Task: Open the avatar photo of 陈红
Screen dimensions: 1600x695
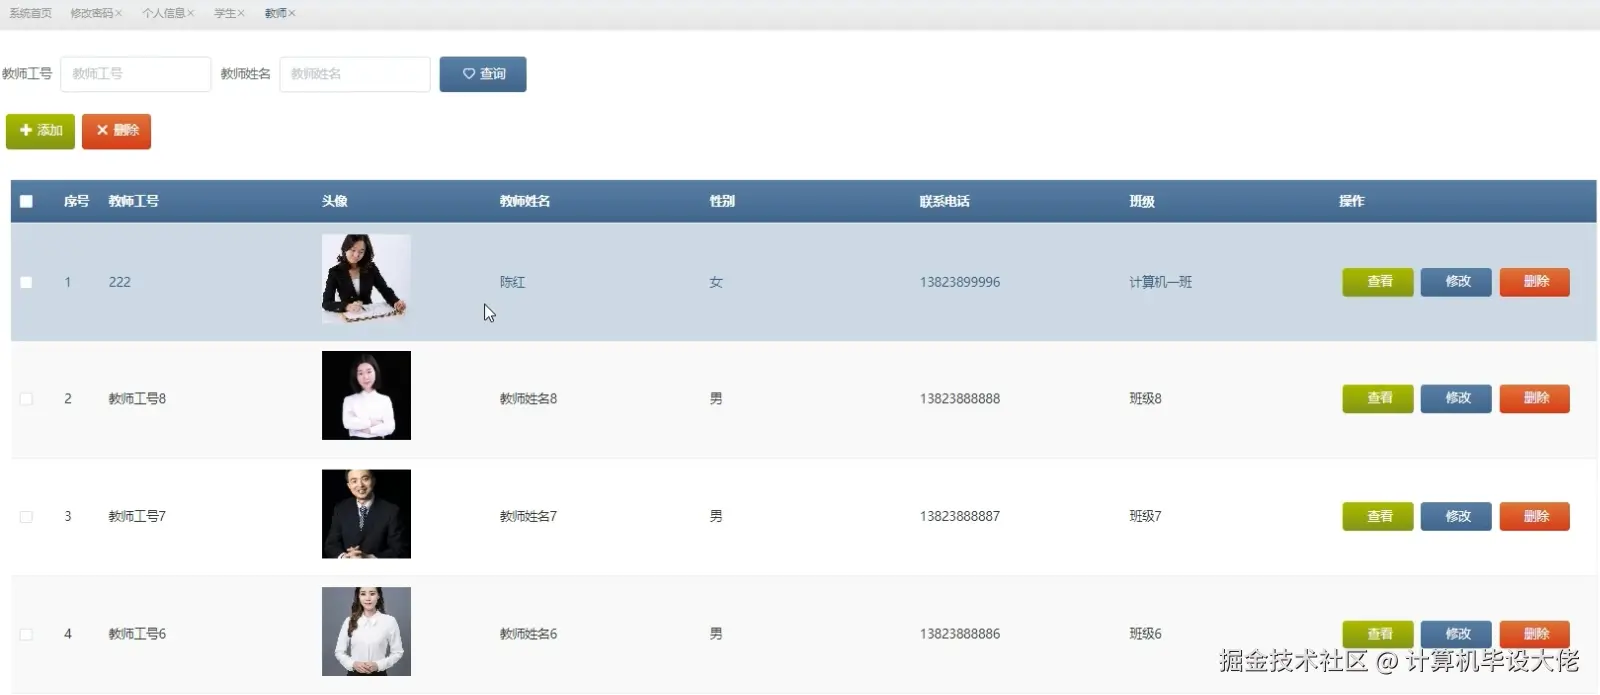Action: click(366, 279)
